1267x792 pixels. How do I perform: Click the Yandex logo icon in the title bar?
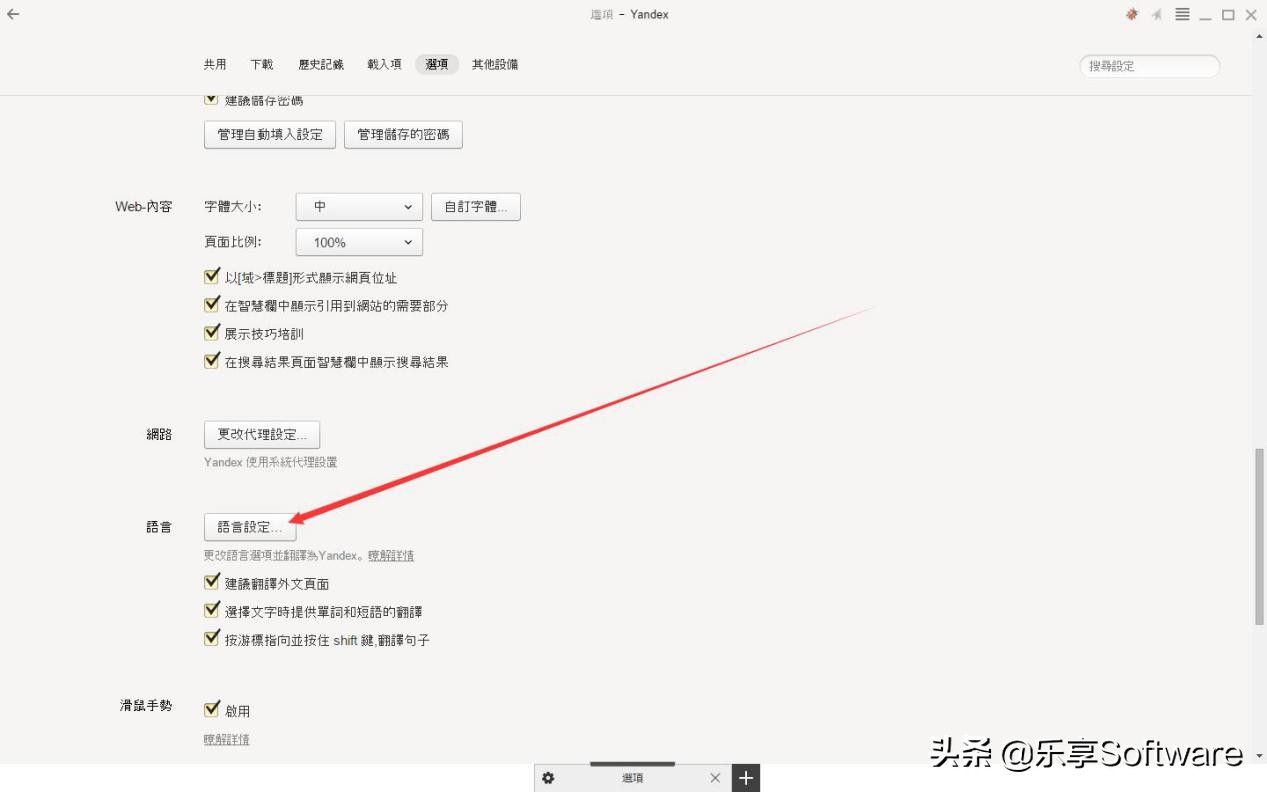coord(1131,14)
